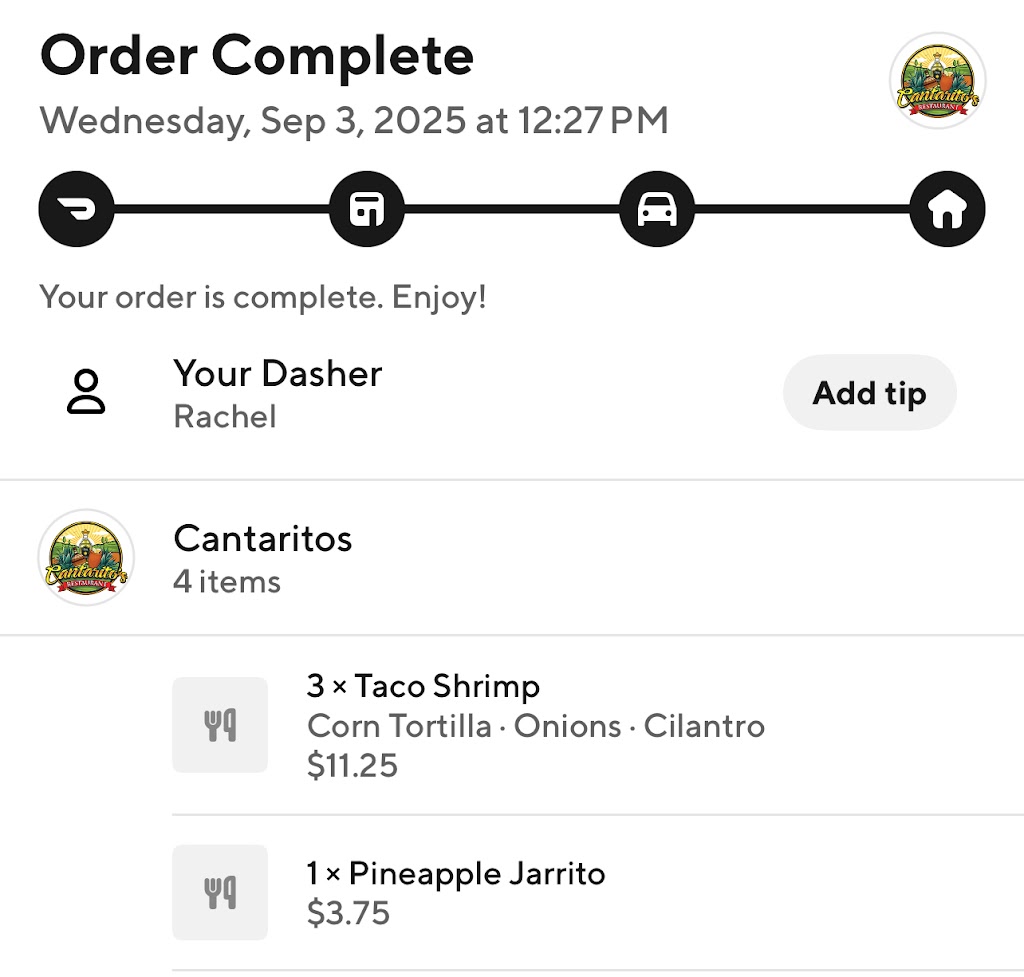Image resolution: width=1024 pixels, height=977 pixels.
Task: Tap the car delivery progress step icon
Action: tap(657, 210)
